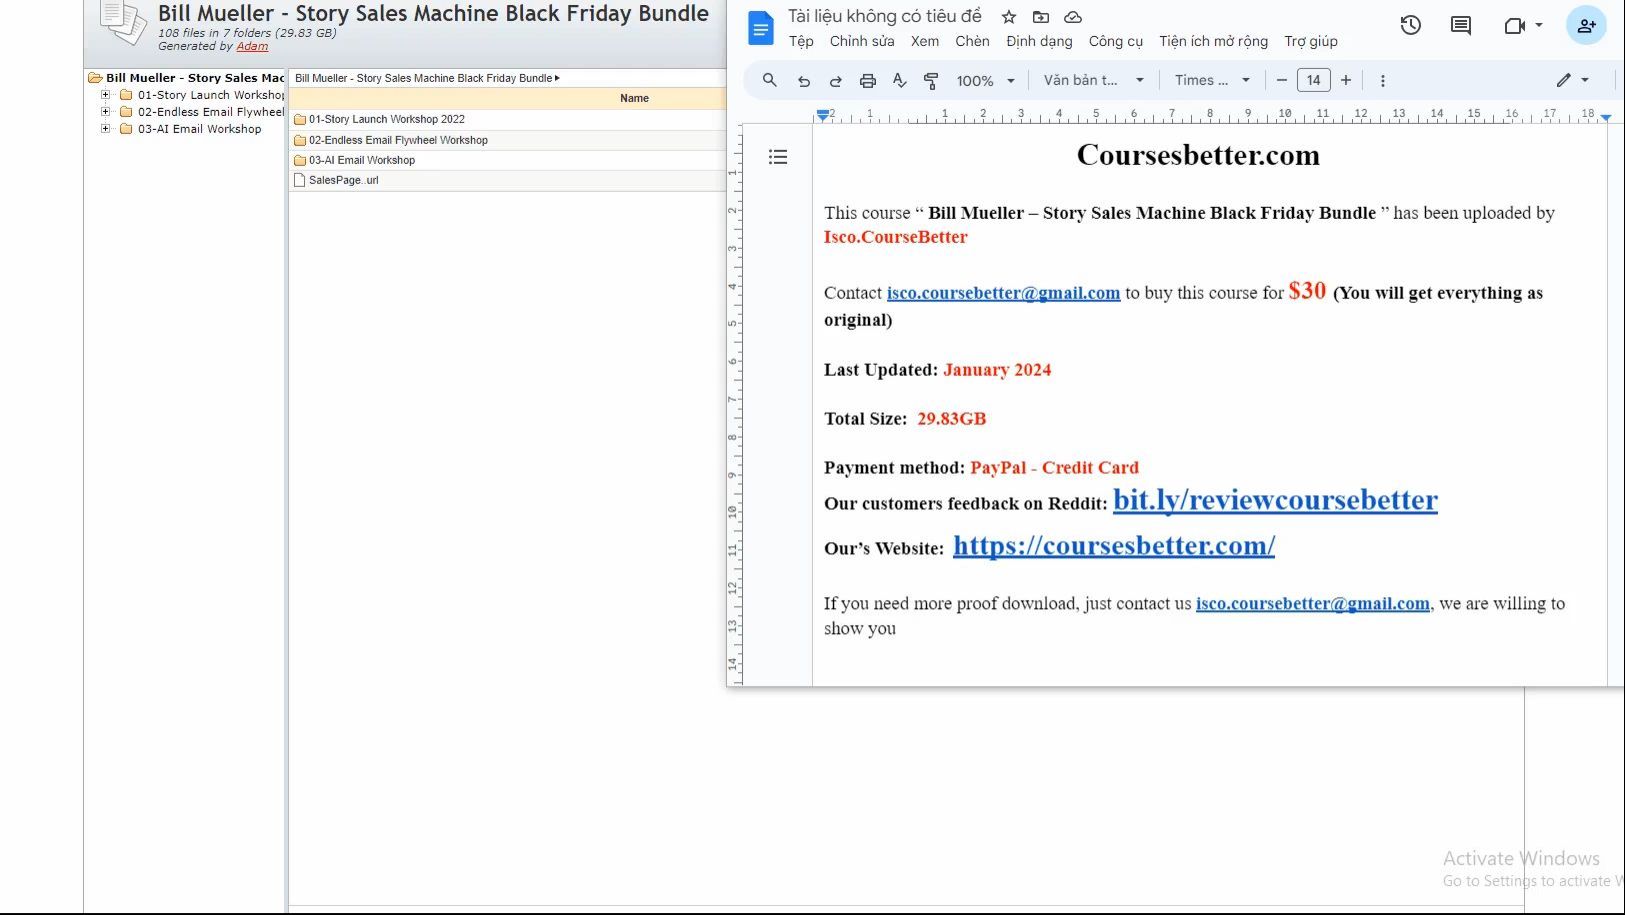Open the paragraph style dropdown
The image size is (1625, 915).
coord(1094,80)
